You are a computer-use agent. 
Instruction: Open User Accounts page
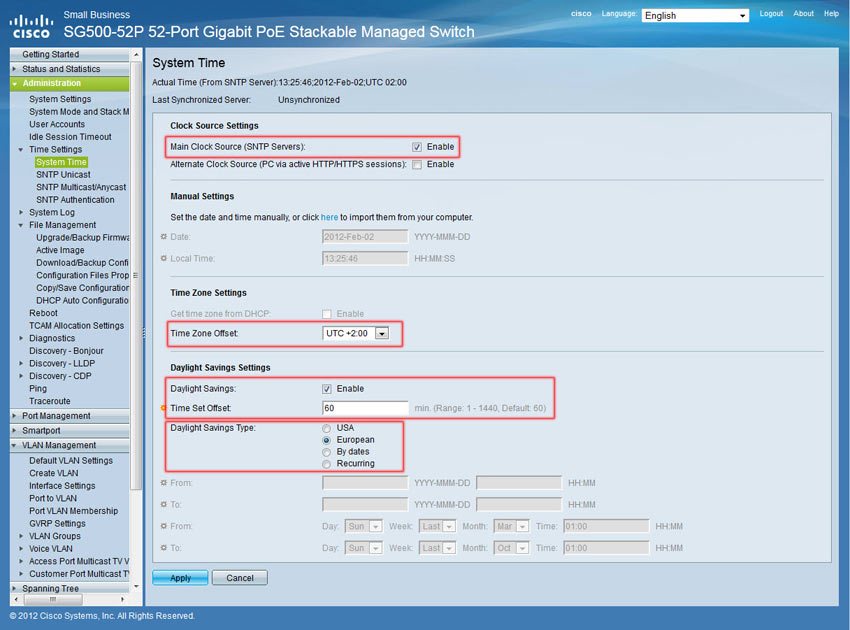coord(57,124)
